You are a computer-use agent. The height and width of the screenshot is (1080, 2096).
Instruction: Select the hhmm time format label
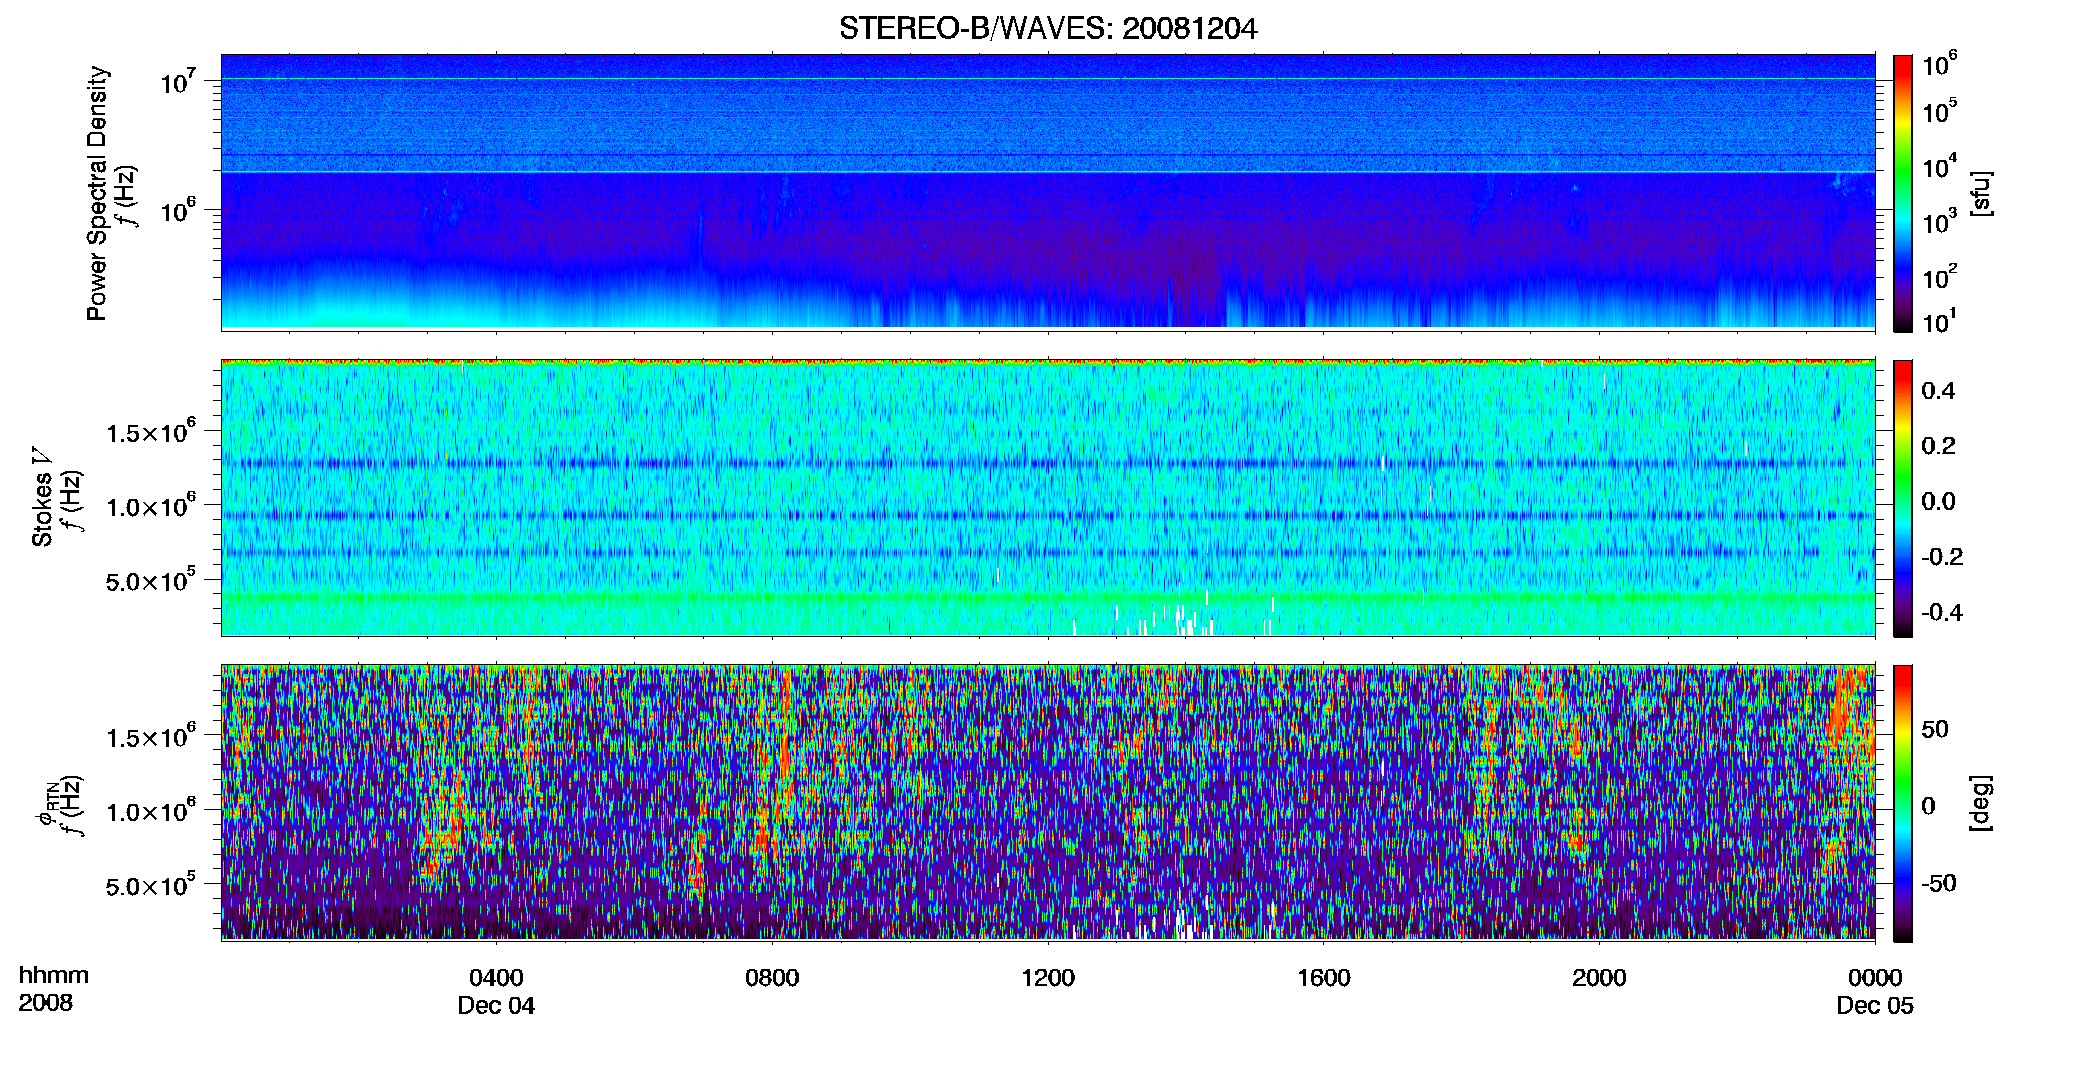click(x=54, y=975)
